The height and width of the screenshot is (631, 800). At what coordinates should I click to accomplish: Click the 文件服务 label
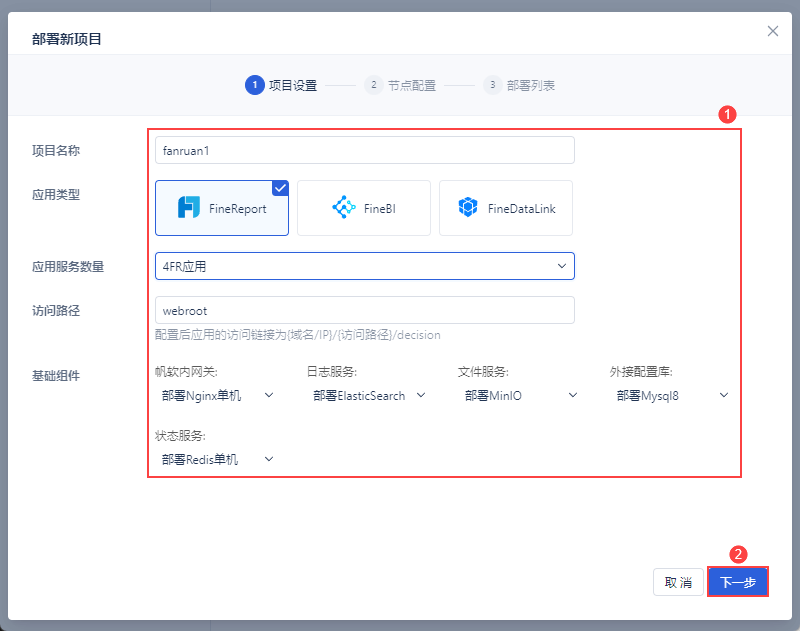pyautogui.click(x=483, y=372)
